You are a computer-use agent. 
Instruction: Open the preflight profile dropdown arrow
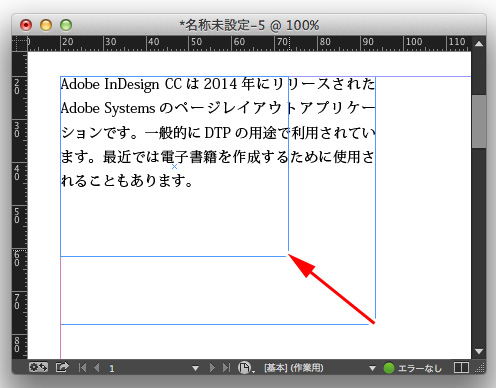coord(373,368)
